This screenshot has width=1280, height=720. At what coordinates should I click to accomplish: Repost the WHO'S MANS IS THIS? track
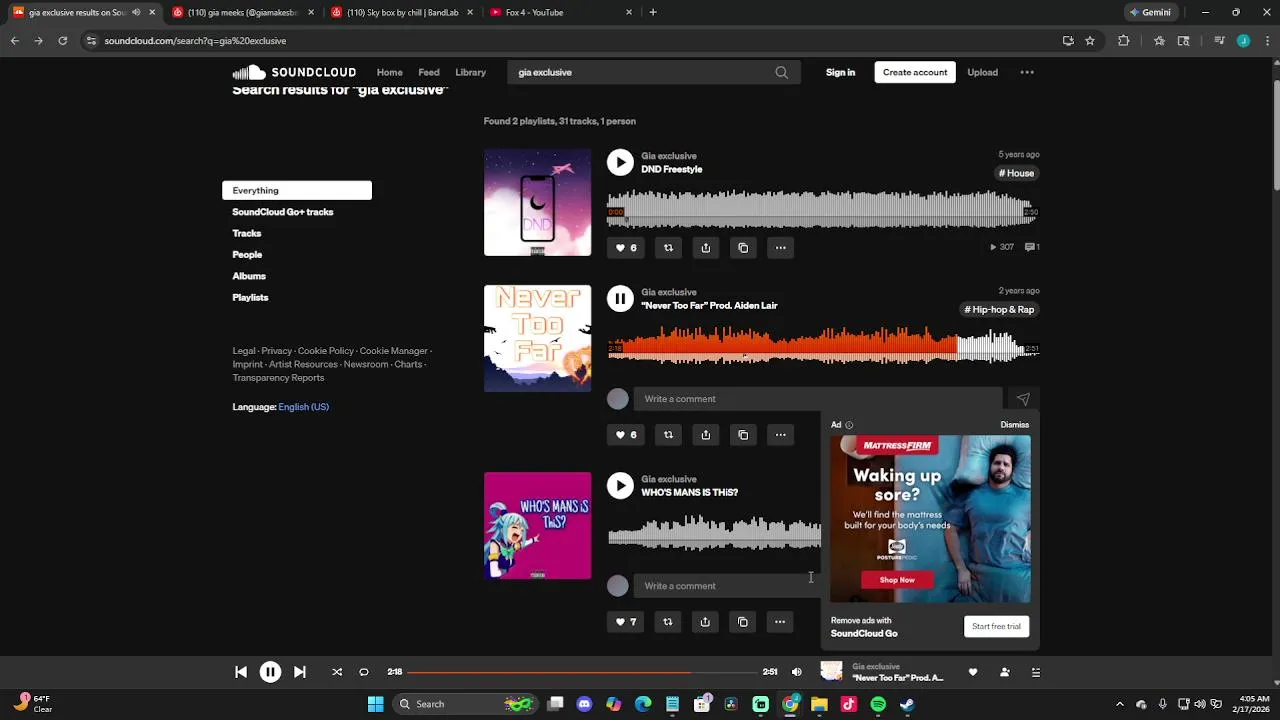pyautogui.click(x=668, y=622)
